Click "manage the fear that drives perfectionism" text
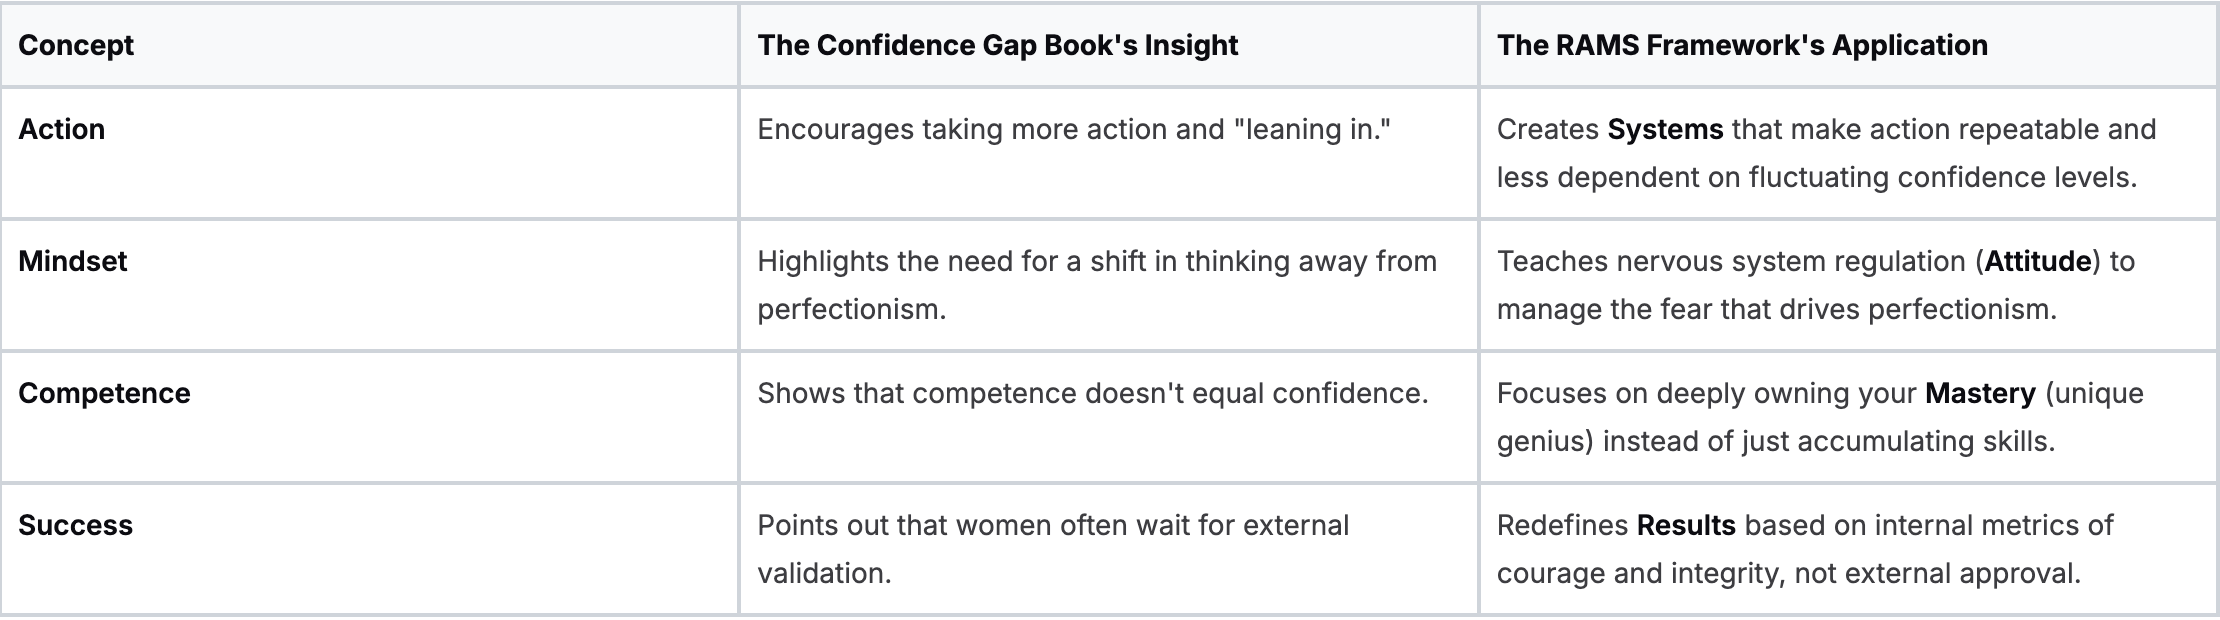This screenshot has width=2220, height=620. click(1776, 309)
